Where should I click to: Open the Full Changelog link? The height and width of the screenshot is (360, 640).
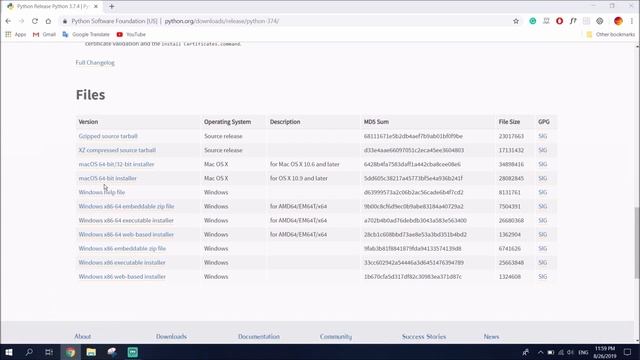coord(95,62)
